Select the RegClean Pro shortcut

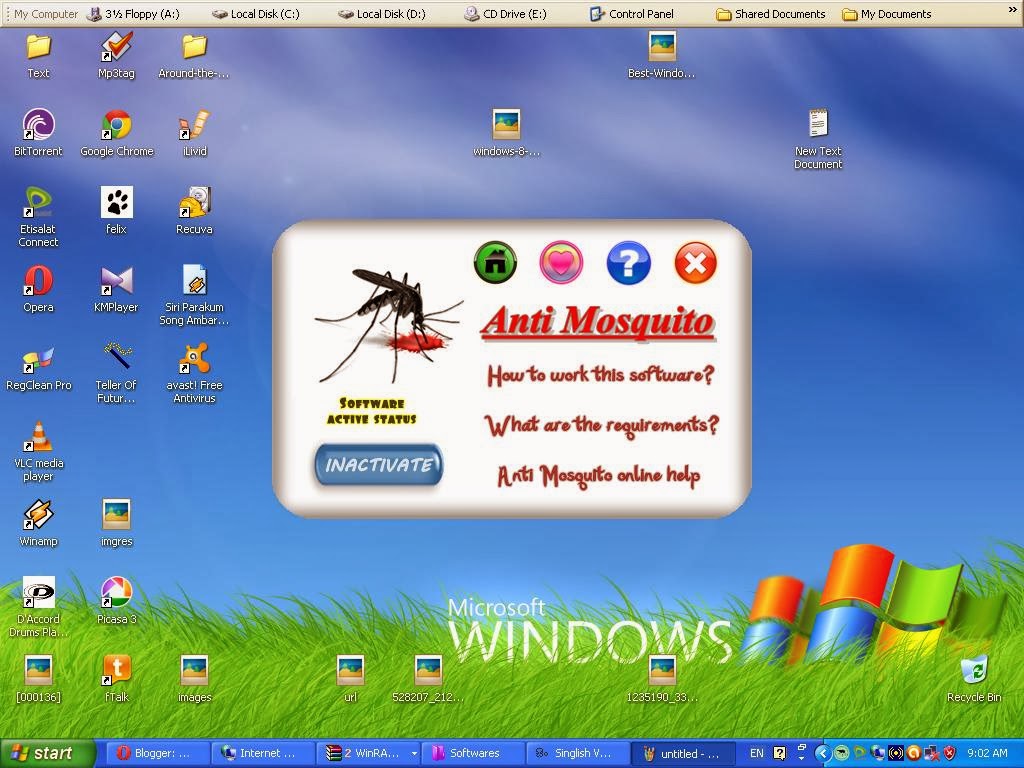(38, 367)
